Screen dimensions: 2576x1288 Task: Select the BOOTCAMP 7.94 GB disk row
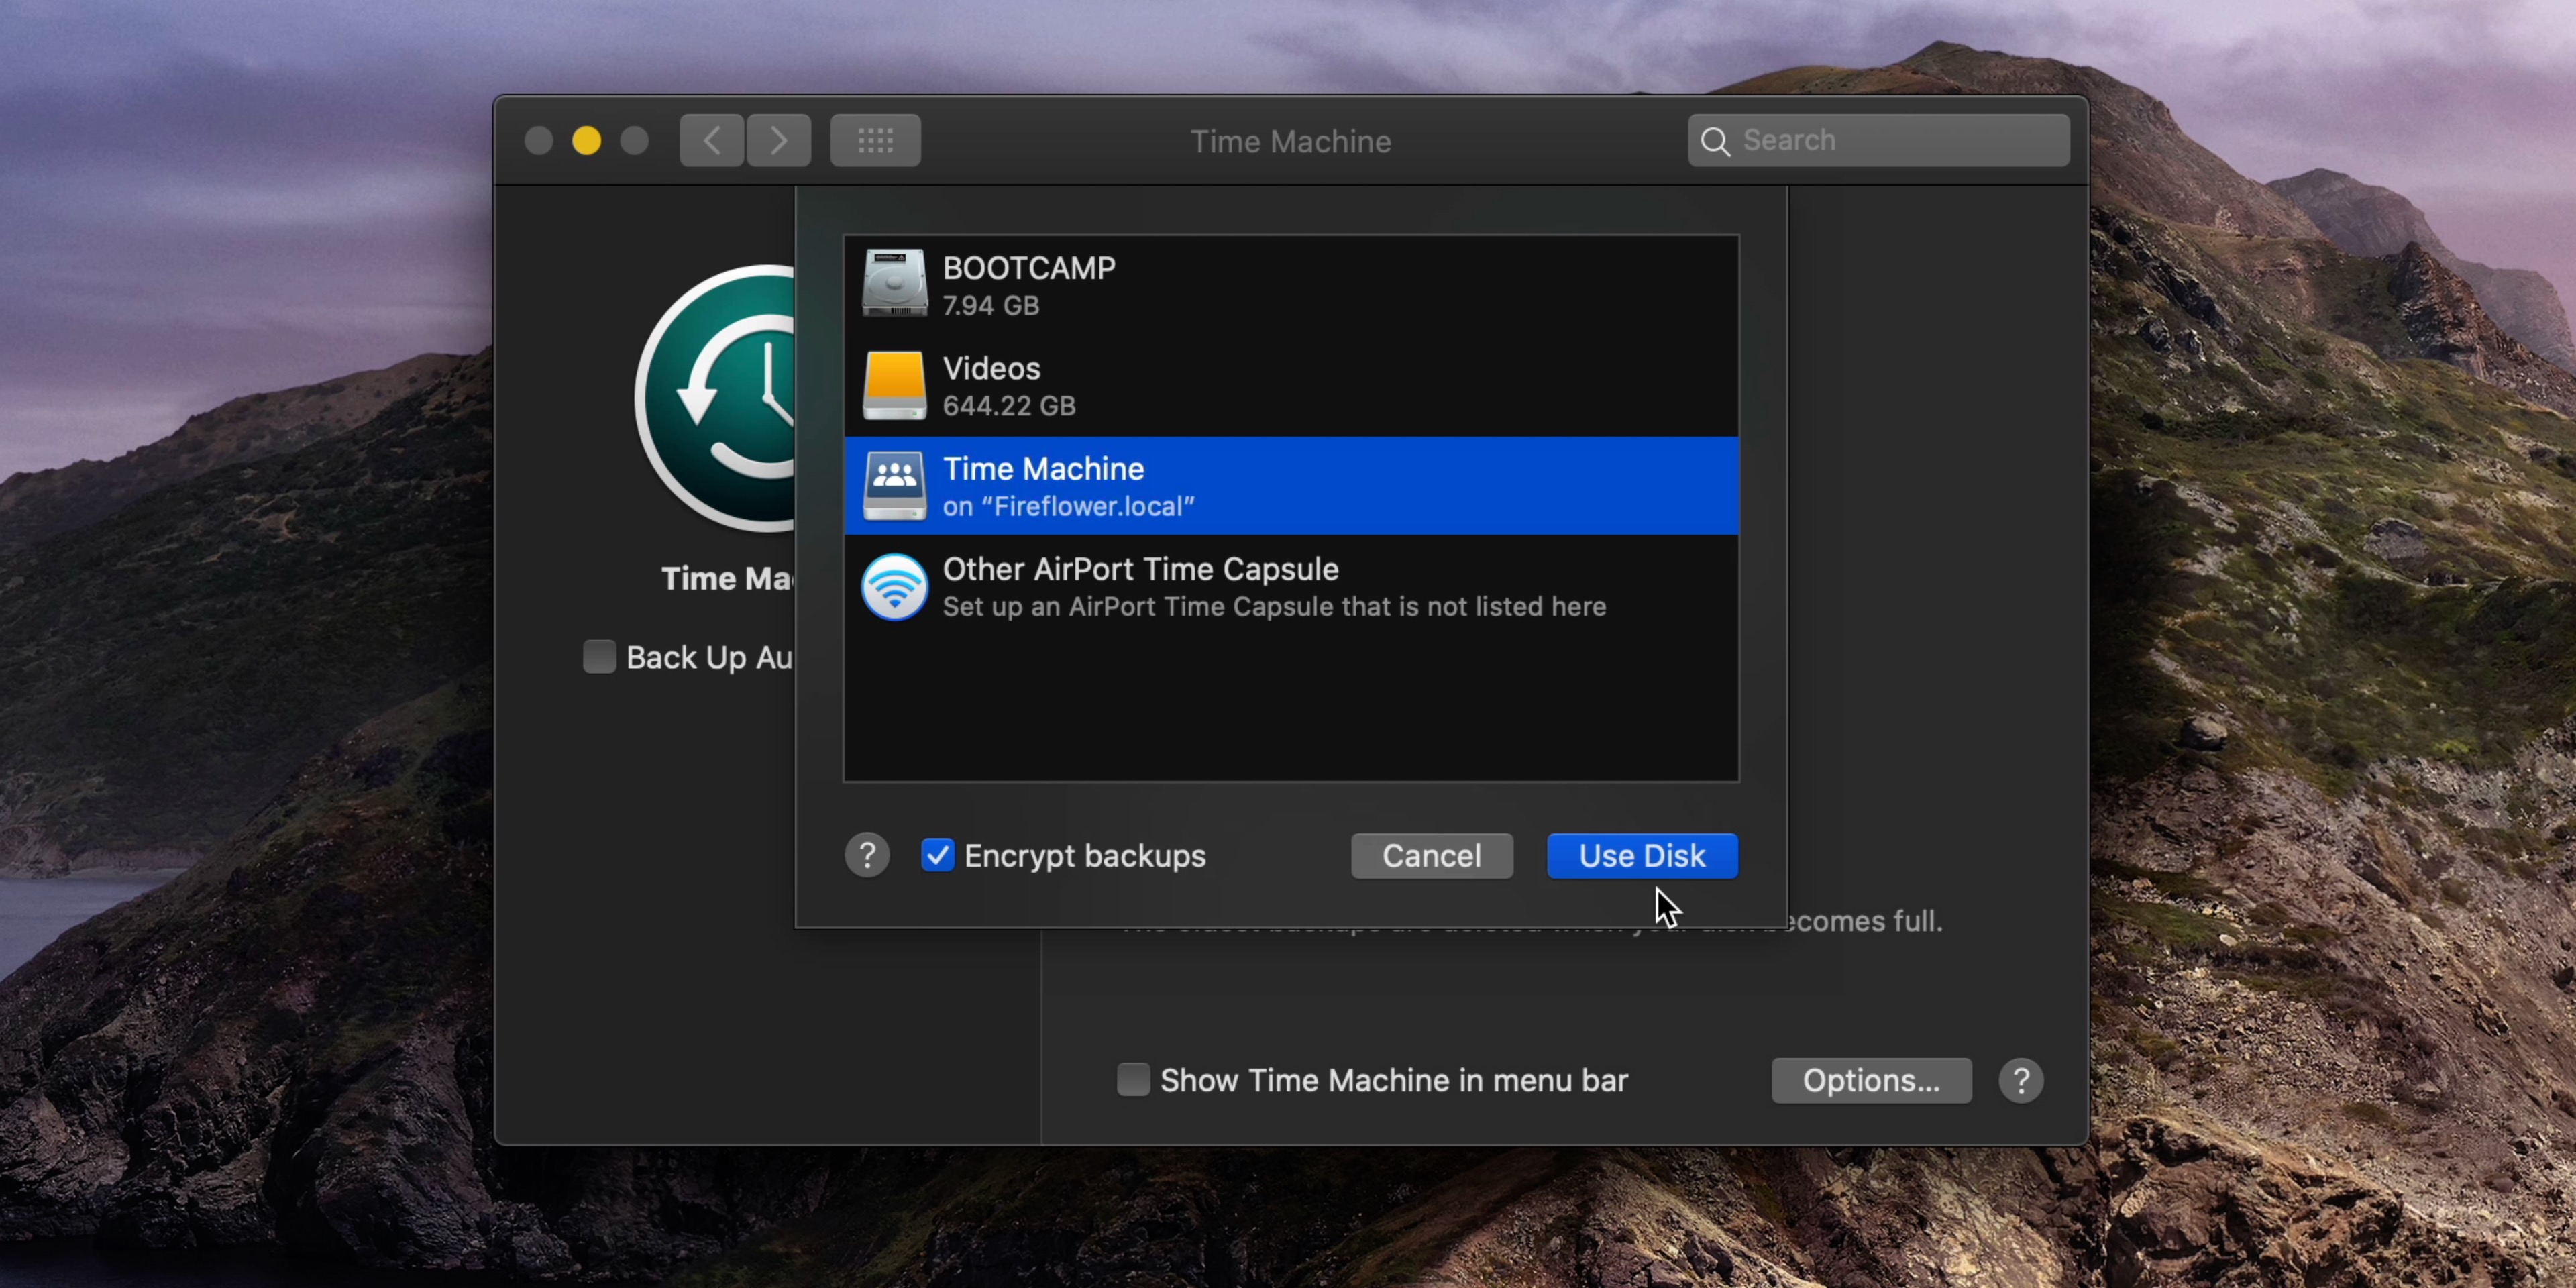(x=1290, y=285)
